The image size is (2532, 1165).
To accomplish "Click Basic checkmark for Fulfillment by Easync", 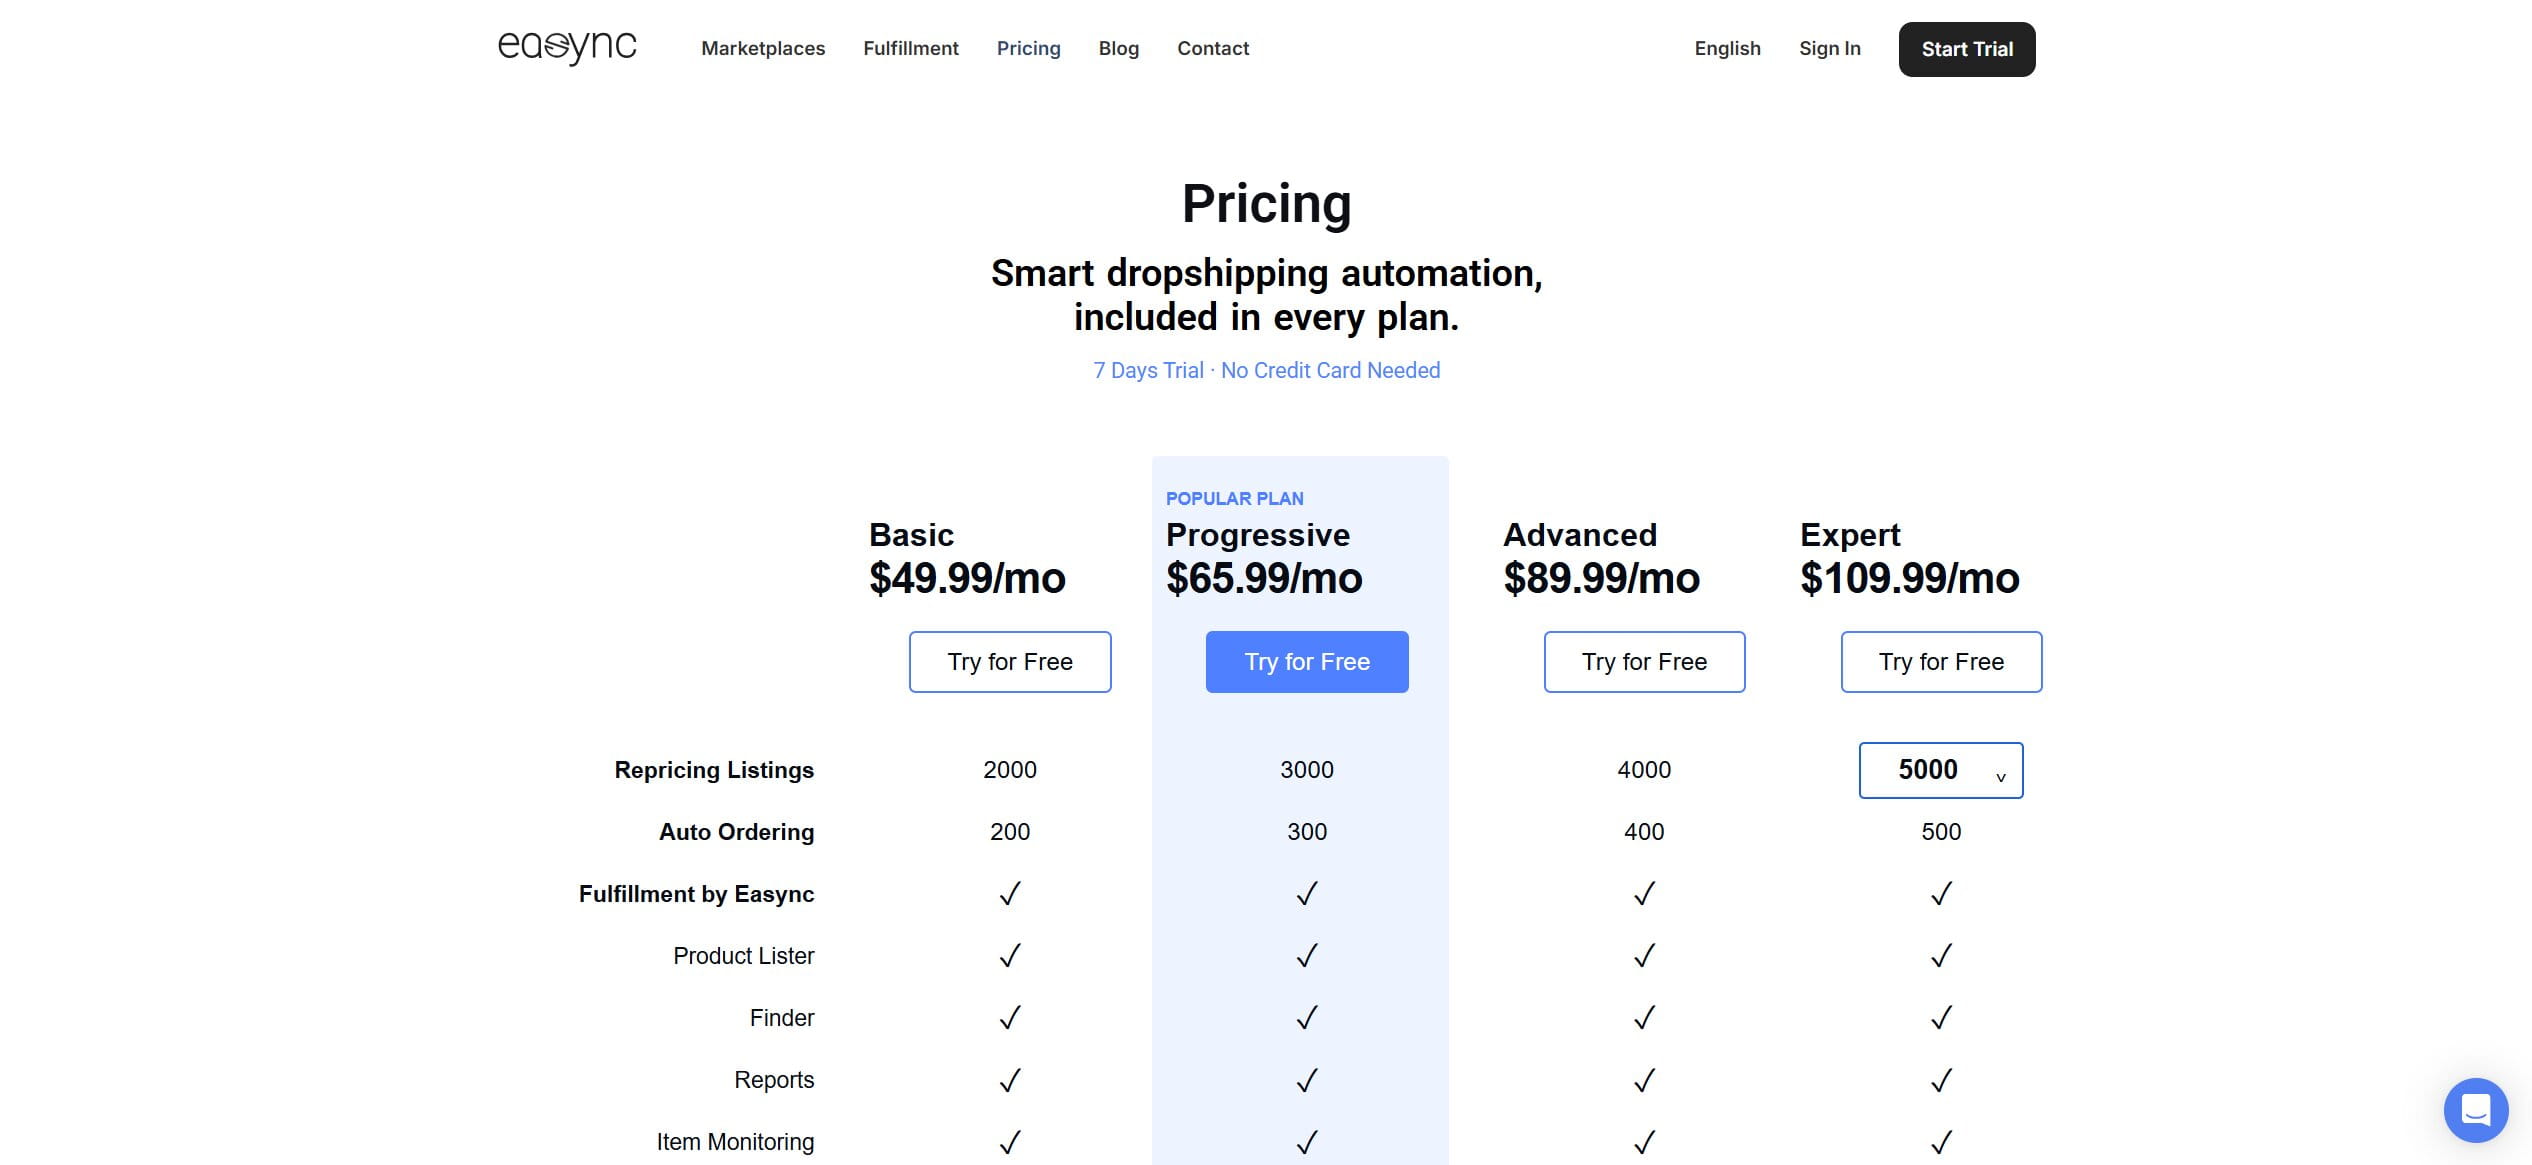I will tap(1010, 893).
